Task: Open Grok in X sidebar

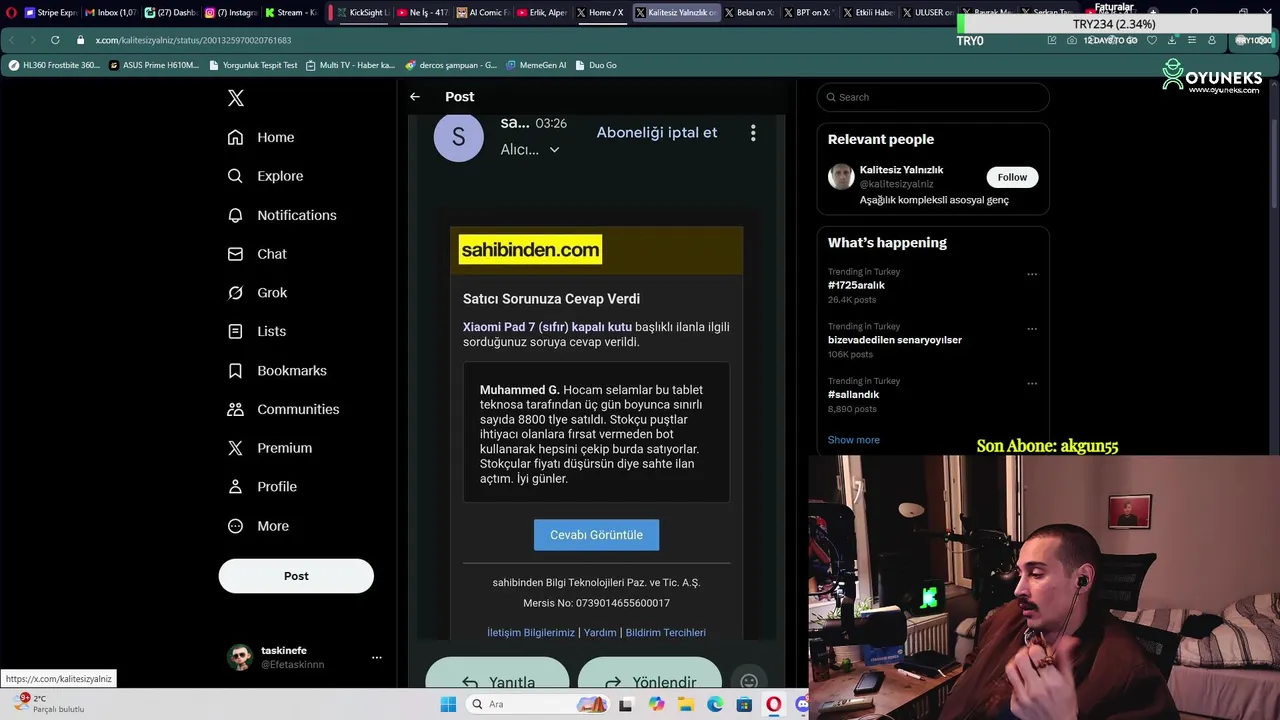Action: click(257, 293)
